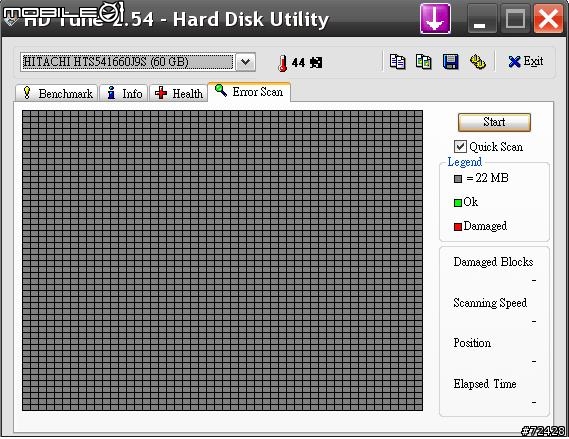Go to the Health tab
The width and height of the screenshot is (569, 439).
[x=179, y=93]
